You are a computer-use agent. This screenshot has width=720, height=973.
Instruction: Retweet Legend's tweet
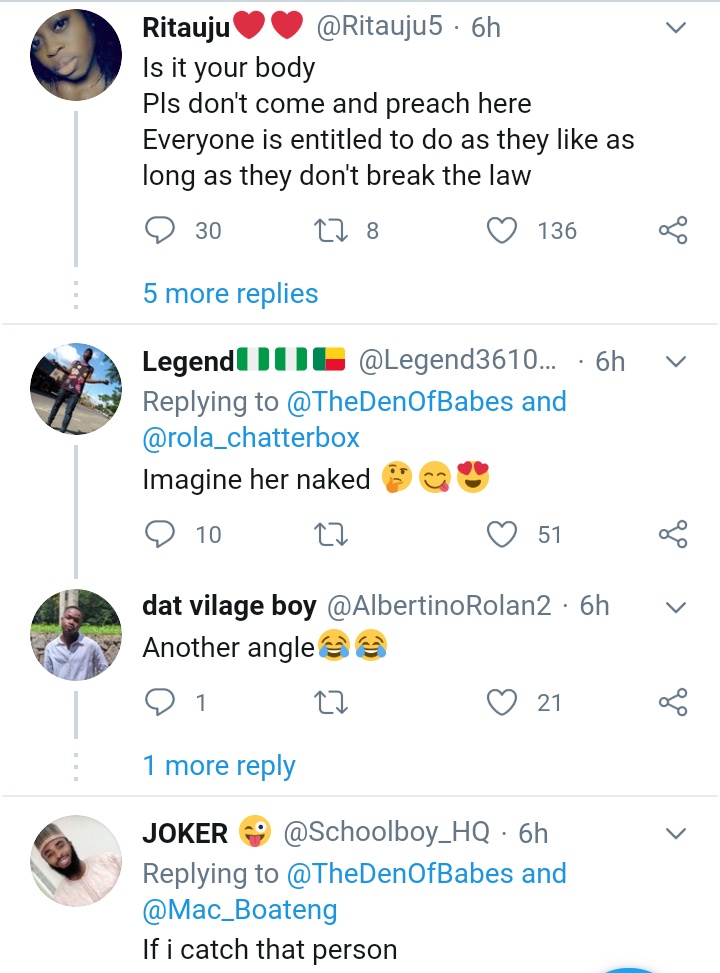point(328,535)
